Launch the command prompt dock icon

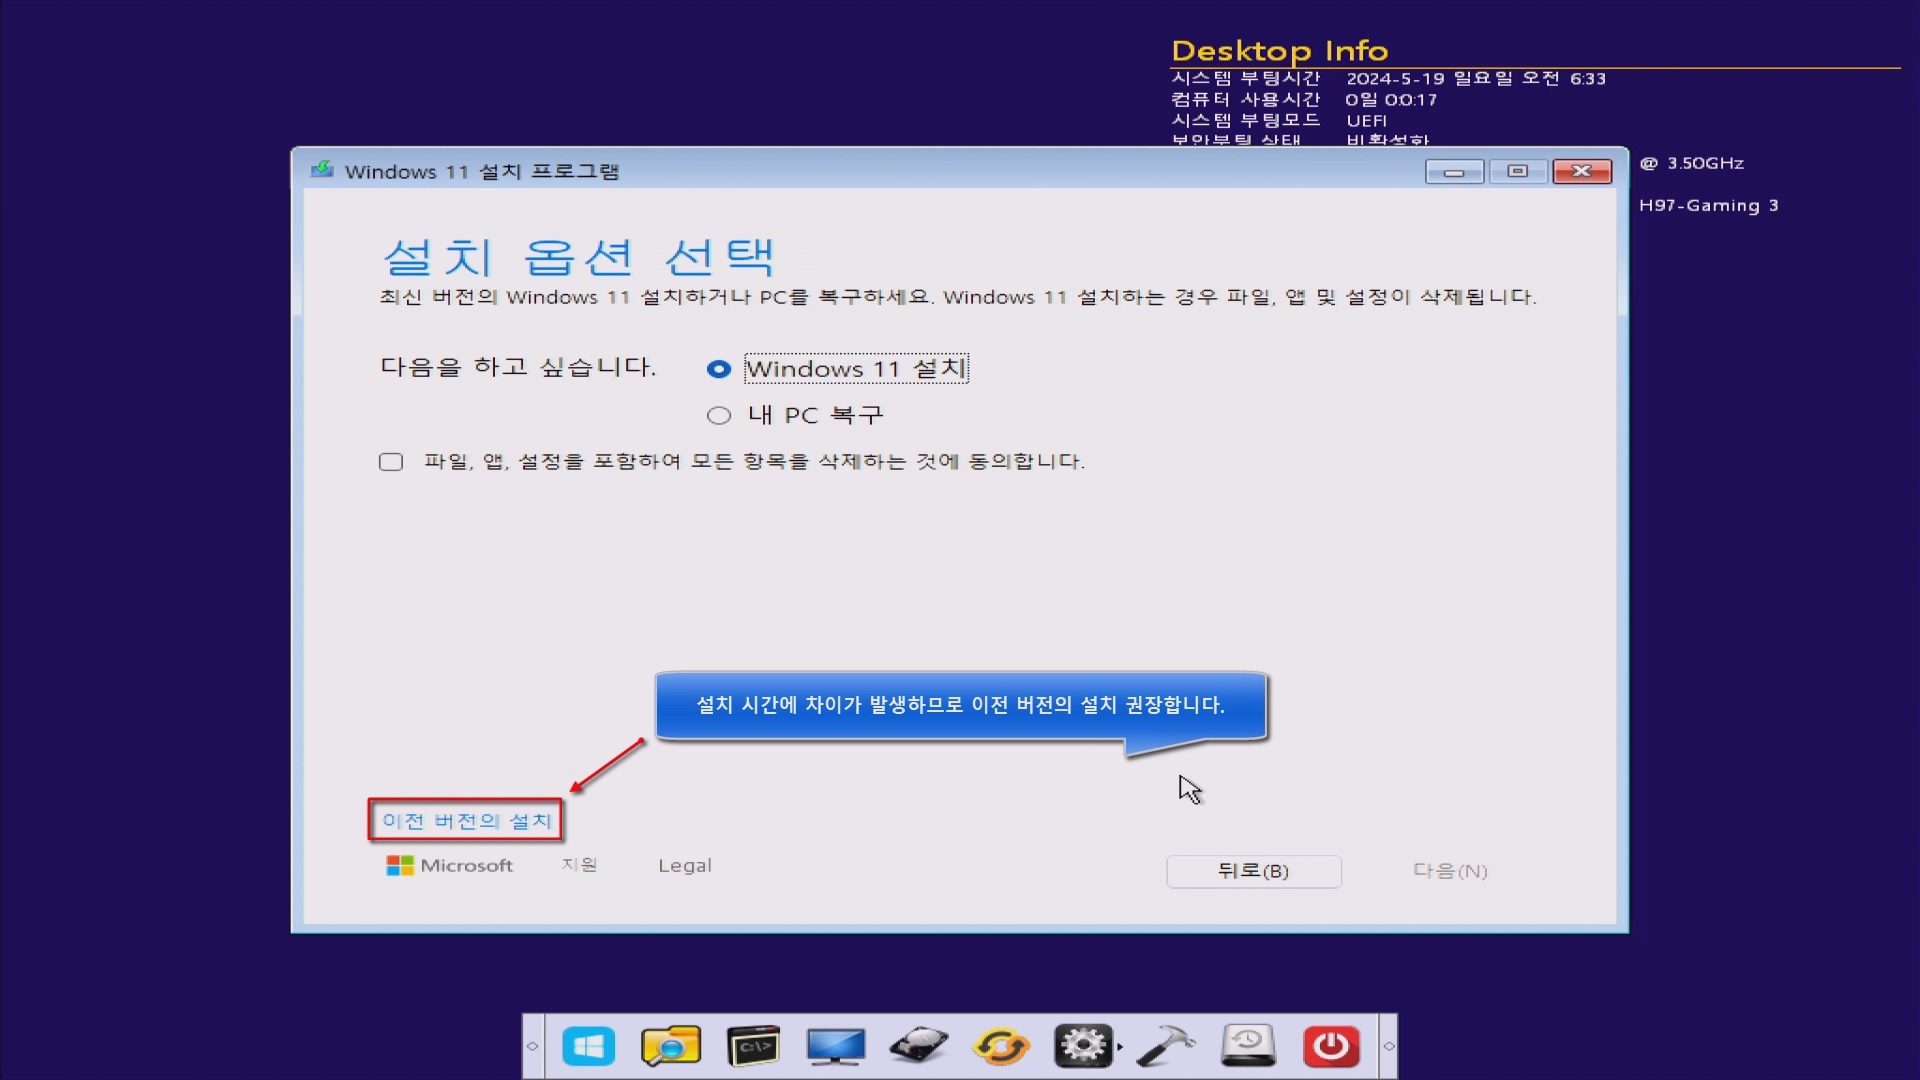click(x=753, y=1046)
